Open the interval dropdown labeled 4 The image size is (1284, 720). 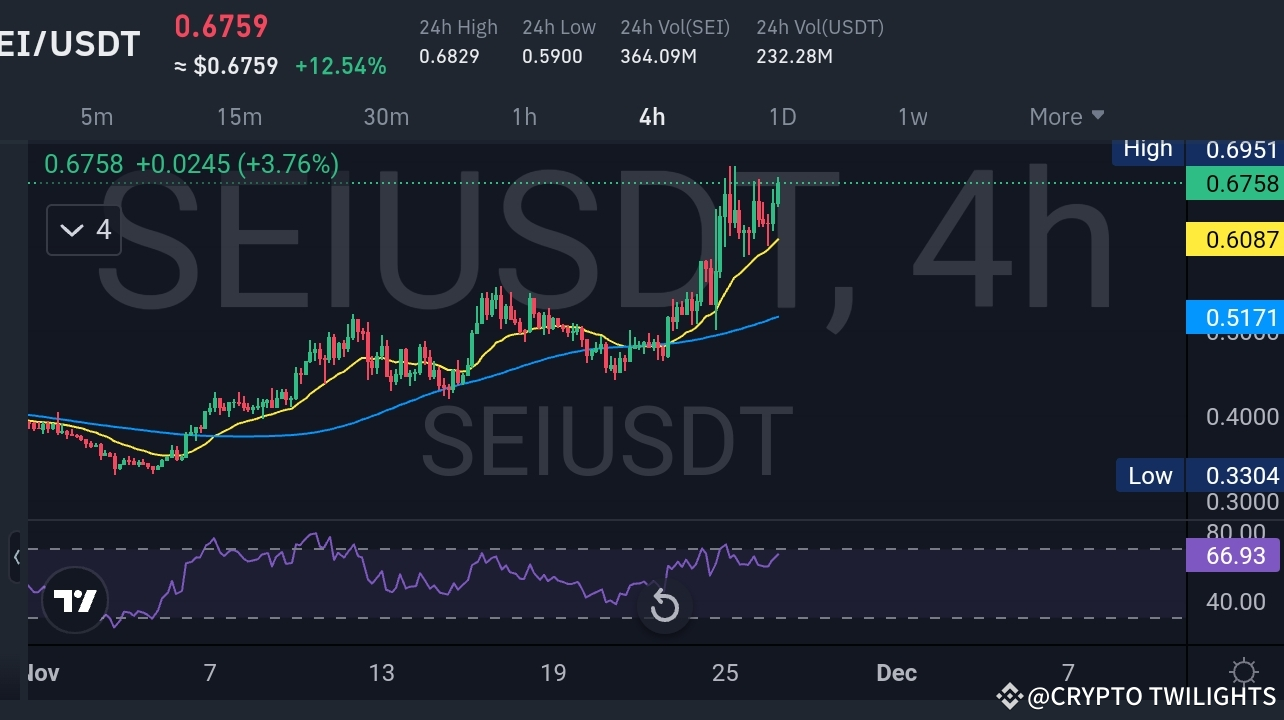84,229
